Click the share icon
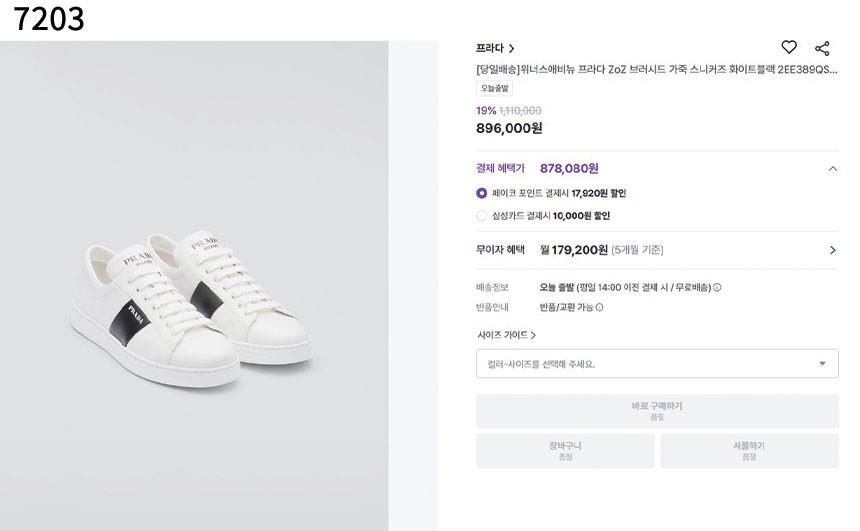Screen dimensions: 860x531 pyautogui.click(x=822, y=48)
